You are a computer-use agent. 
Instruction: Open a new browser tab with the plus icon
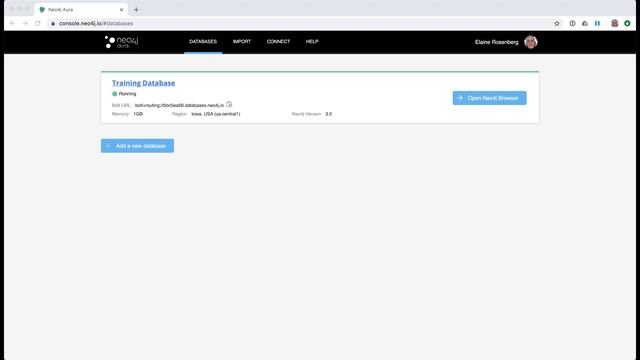(x=136, y=9)
